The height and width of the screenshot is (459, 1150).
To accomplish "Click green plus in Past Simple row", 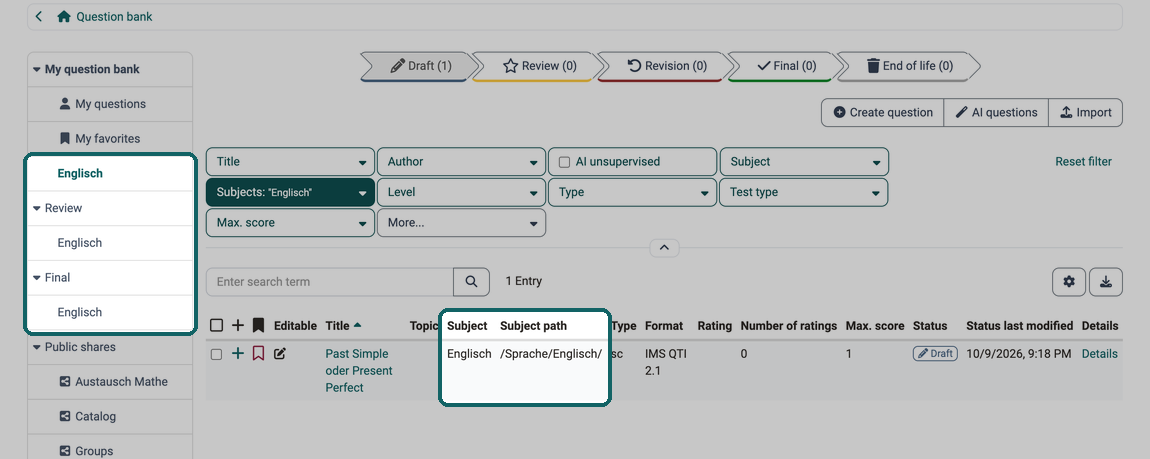I will pos(238,353).
